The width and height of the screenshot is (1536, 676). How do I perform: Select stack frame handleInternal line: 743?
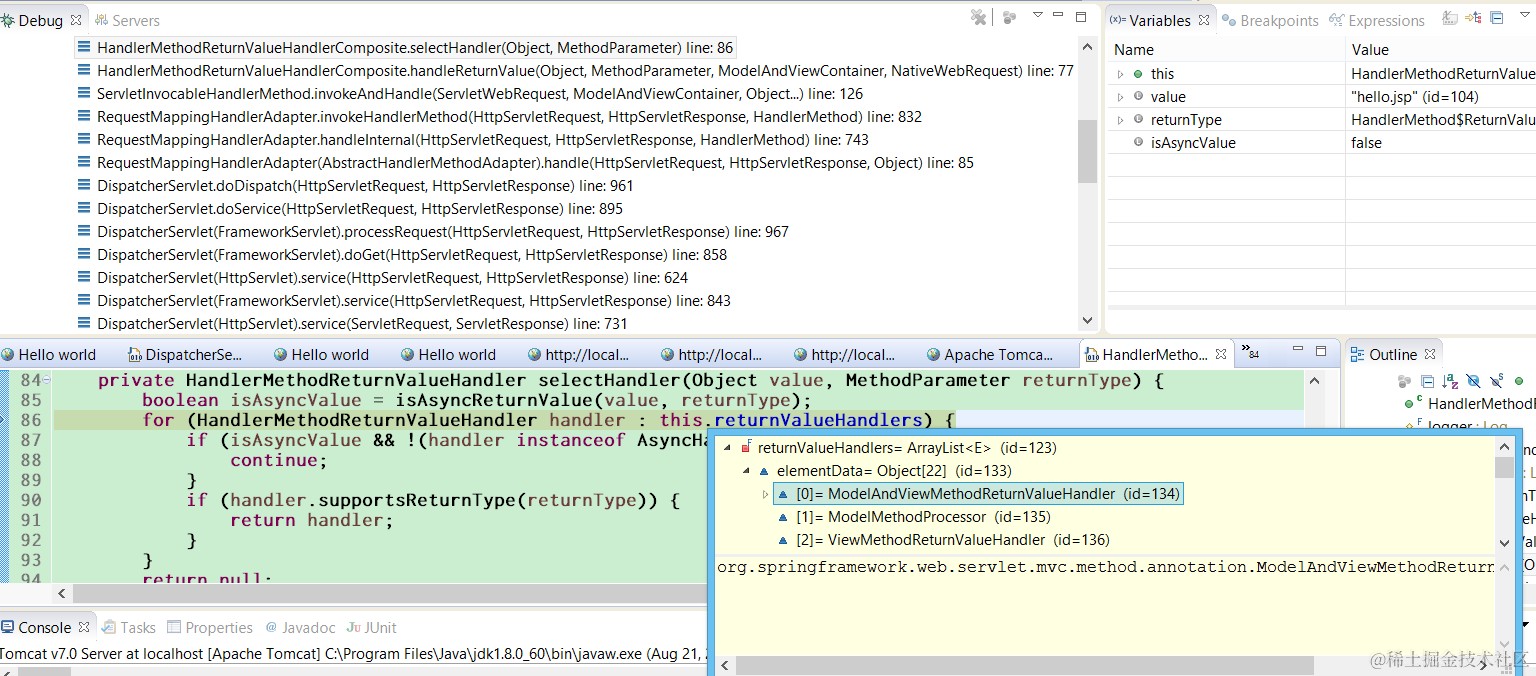[472, 140]
